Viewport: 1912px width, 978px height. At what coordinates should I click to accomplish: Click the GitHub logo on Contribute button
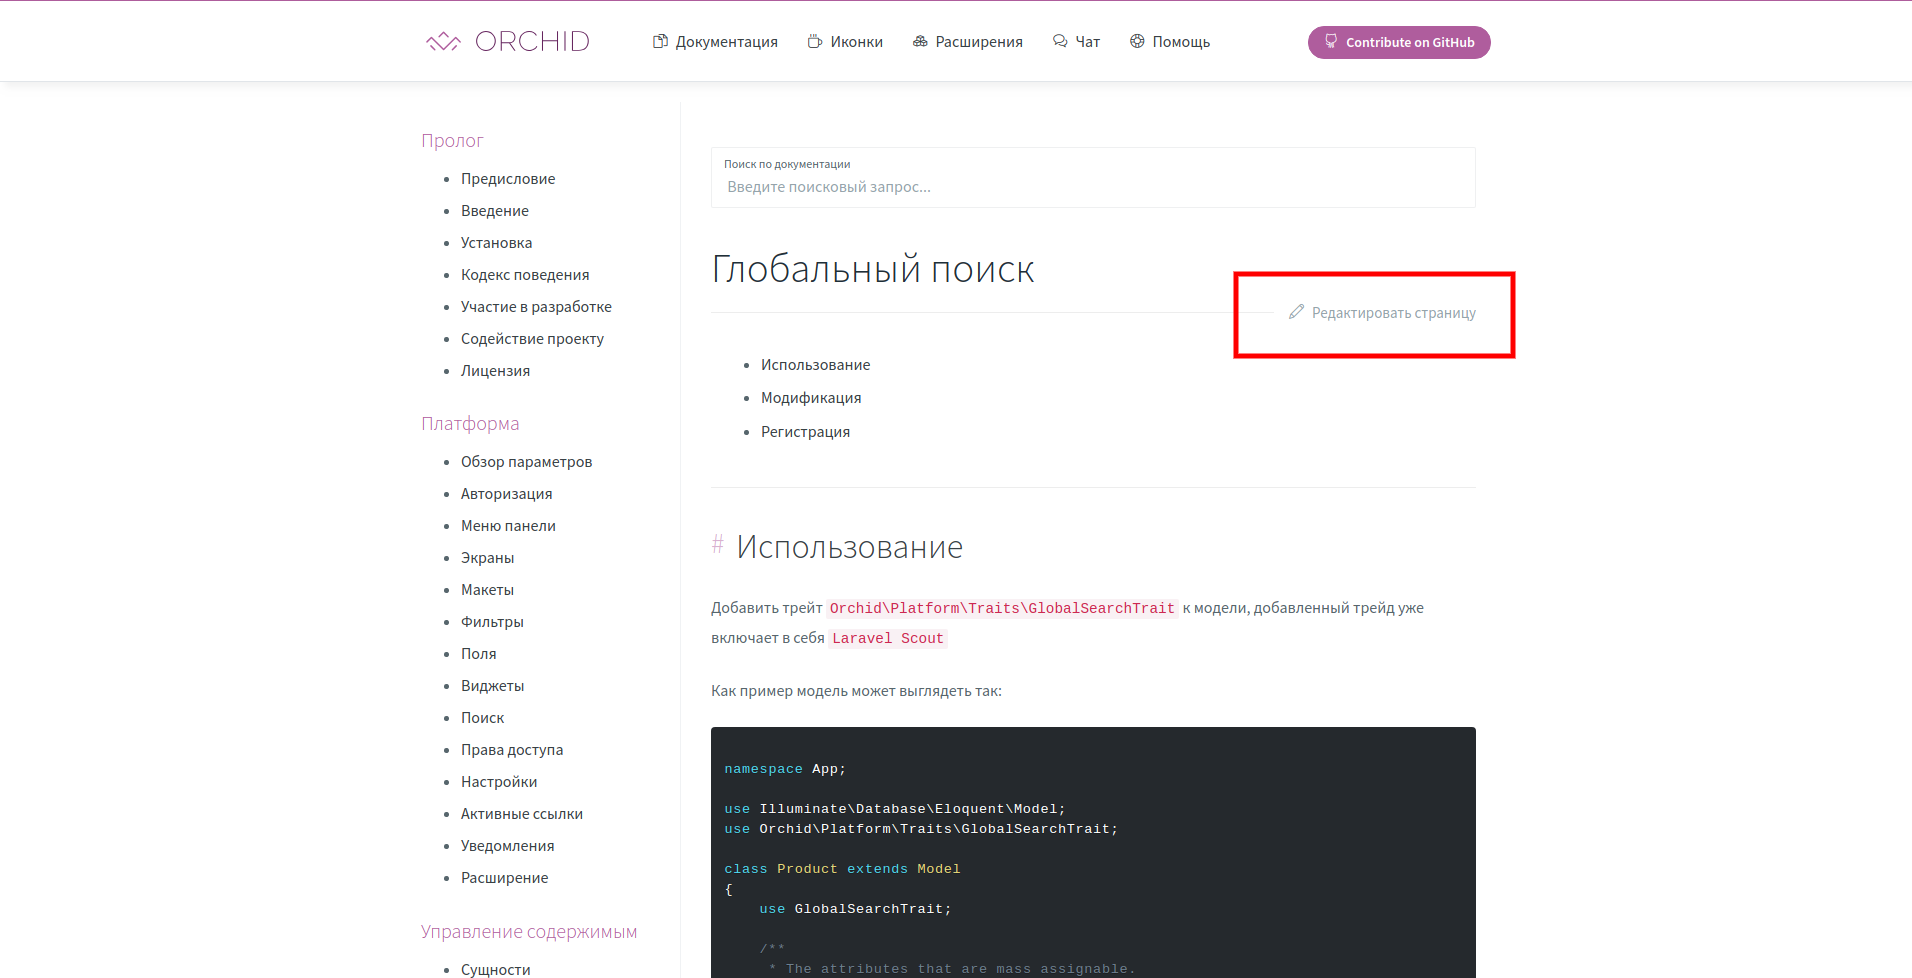[x=1330, y=41]
